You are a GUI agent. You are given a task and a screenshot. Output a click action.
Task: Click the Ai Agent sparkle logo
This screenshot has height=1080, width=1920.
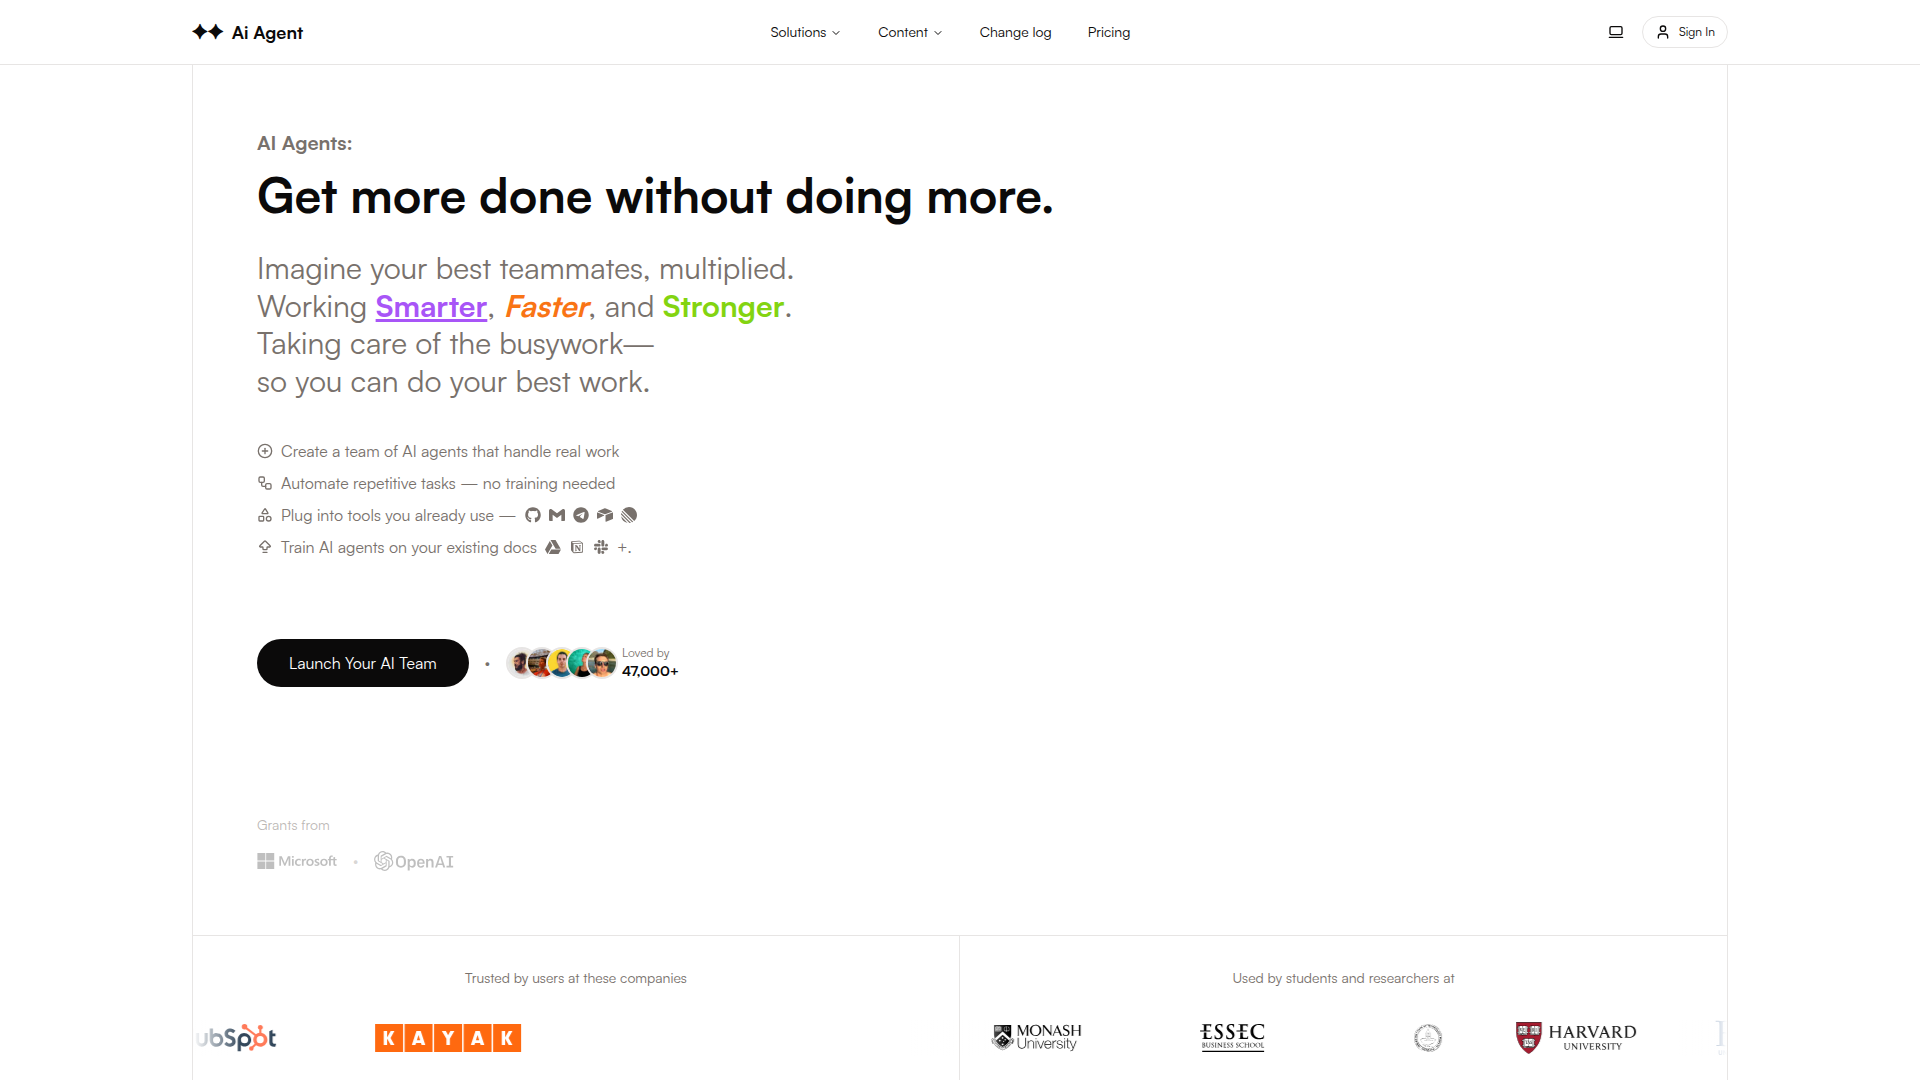click(x=208, y=32)
